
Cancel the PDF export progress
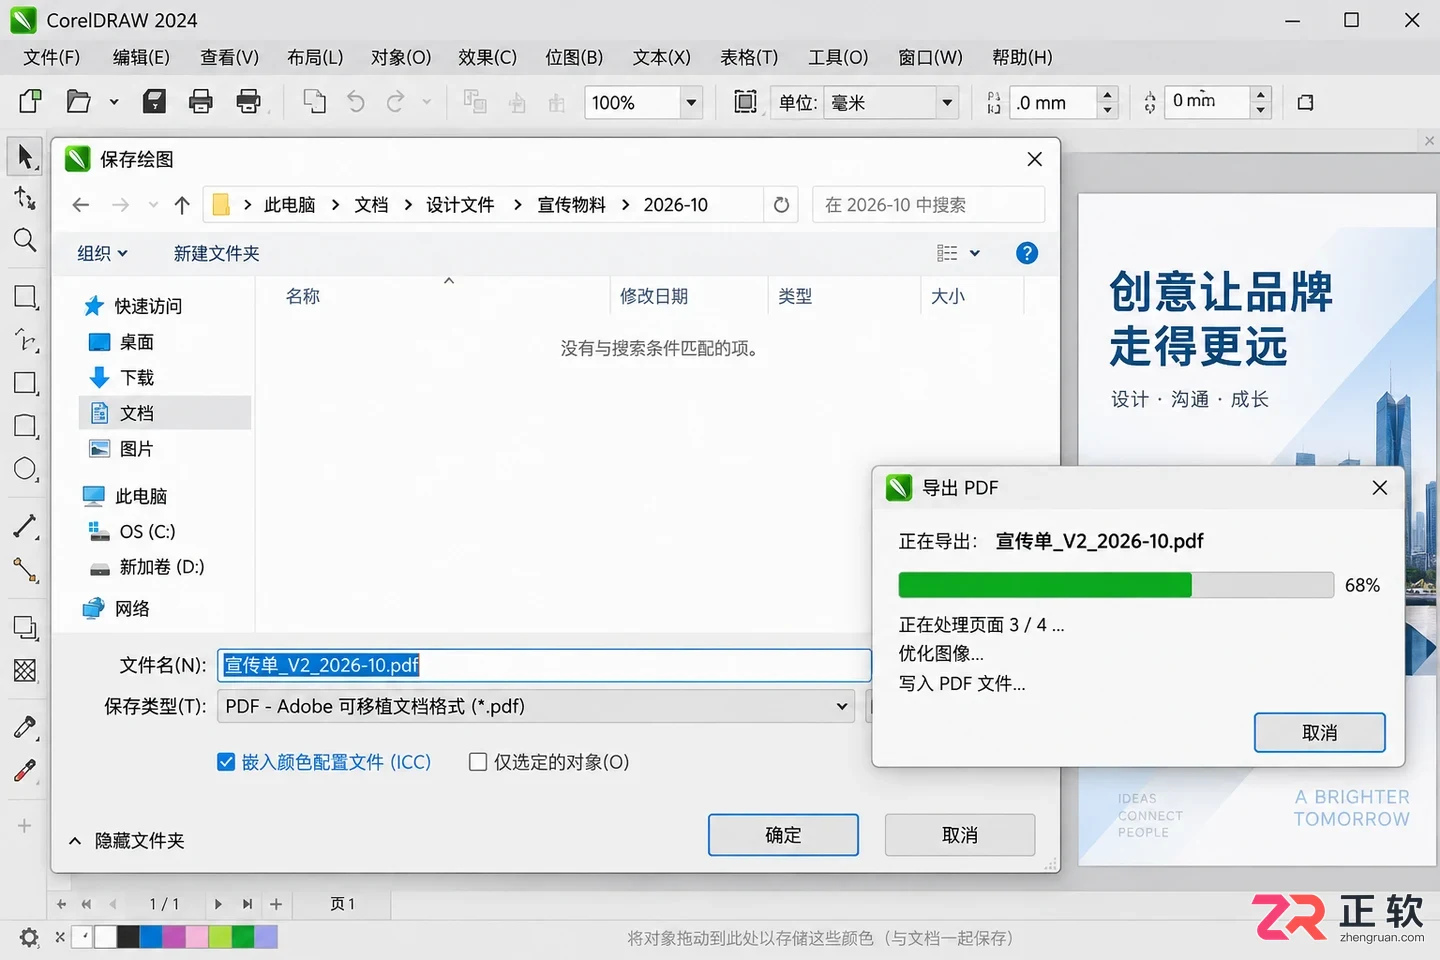click(x=1320, y=733)
